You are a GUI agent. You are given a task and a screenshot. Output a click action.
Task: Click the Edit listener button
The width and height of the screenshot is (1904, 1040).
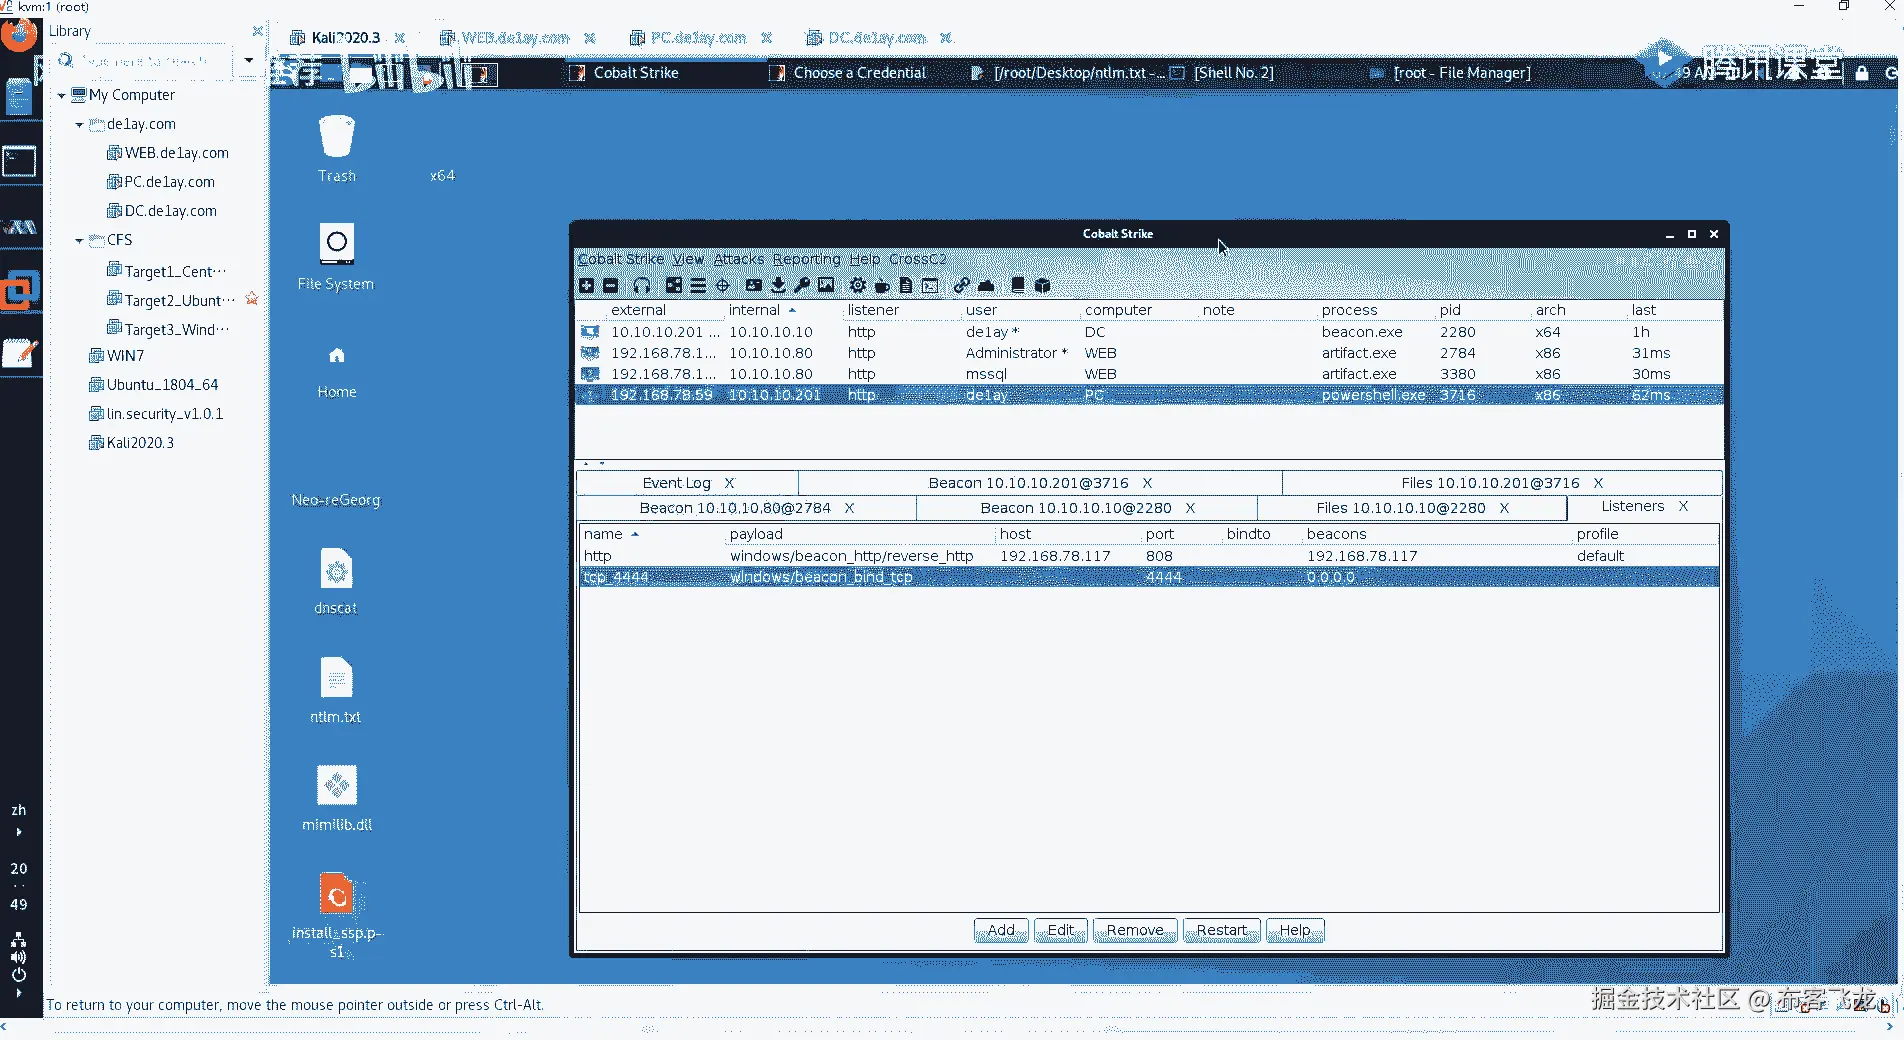(x=1061, y=930)
